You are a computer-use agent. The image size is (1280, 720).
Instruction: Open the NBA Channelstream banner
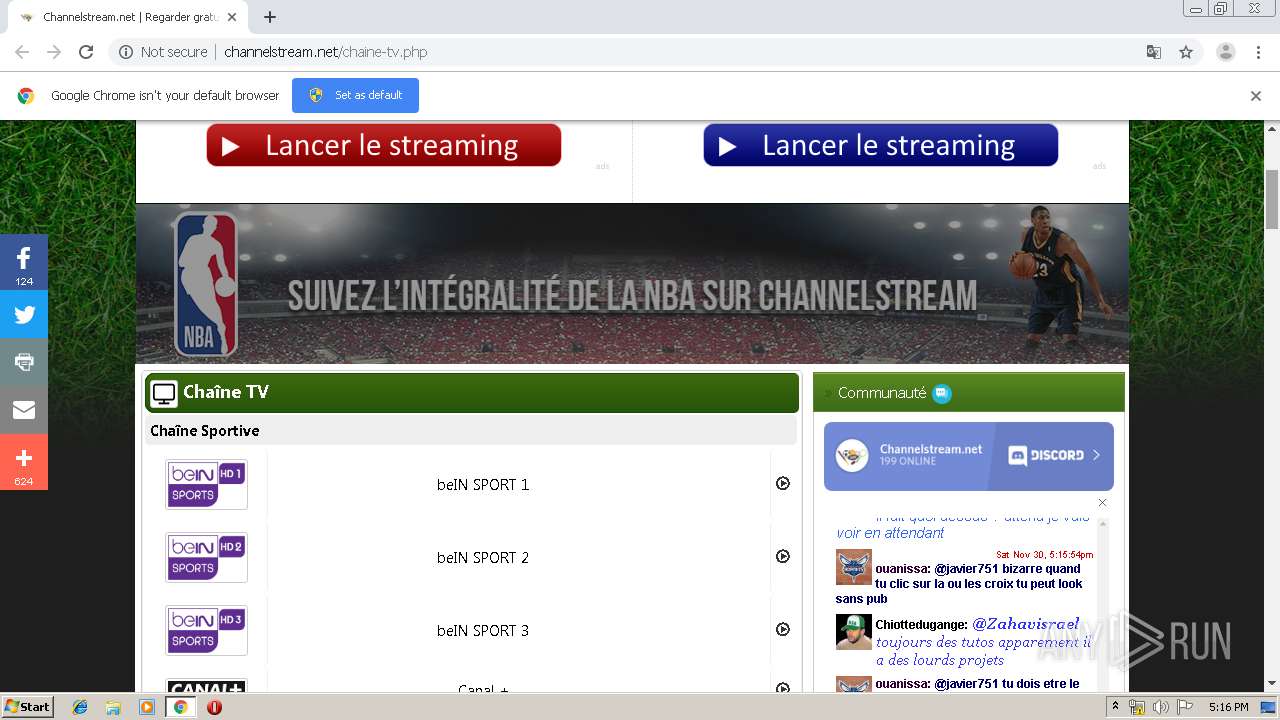pyautogui.click(x=632, y=284)
